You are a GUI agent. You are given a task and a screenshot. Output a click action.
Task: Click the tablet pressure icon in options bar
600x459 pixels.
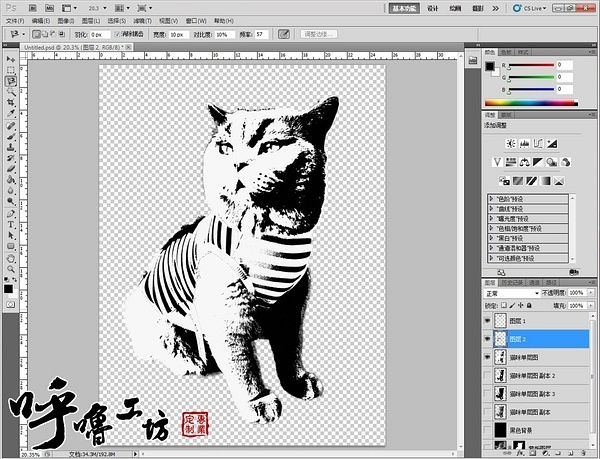tap(284, 34)
